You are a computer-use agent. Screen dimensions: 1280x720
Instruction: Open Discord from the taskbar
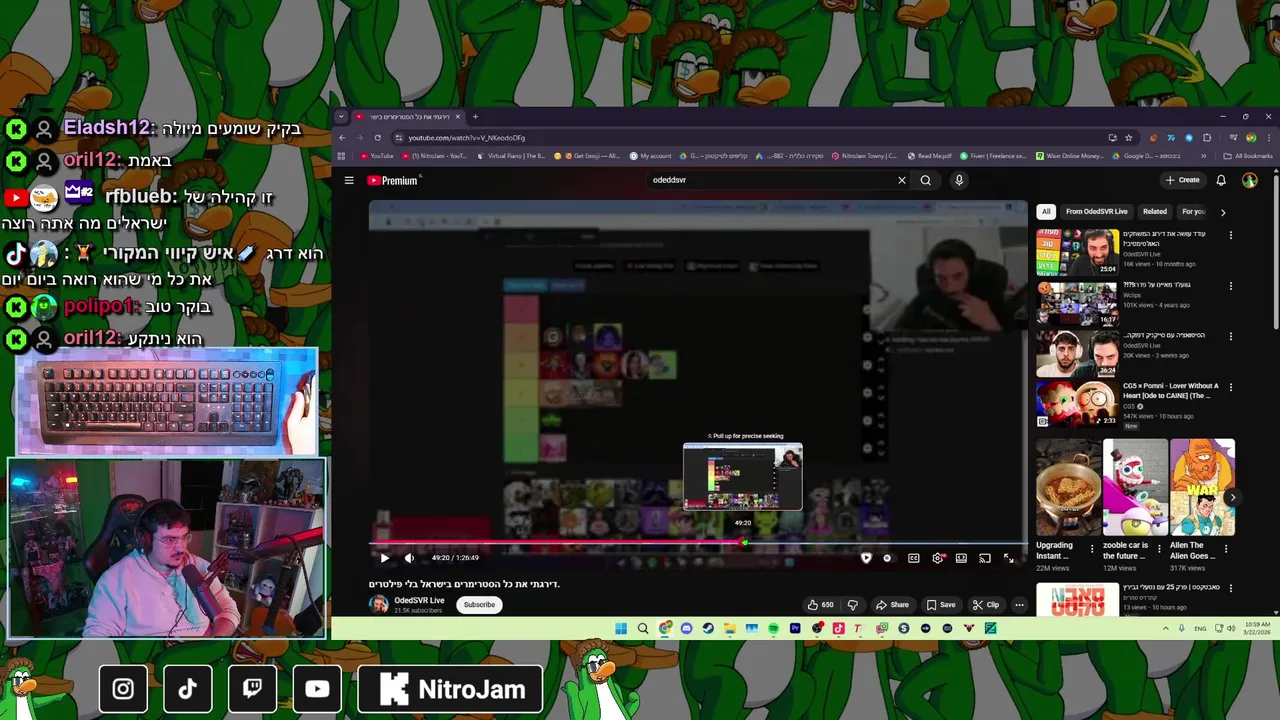coord(686,628)
